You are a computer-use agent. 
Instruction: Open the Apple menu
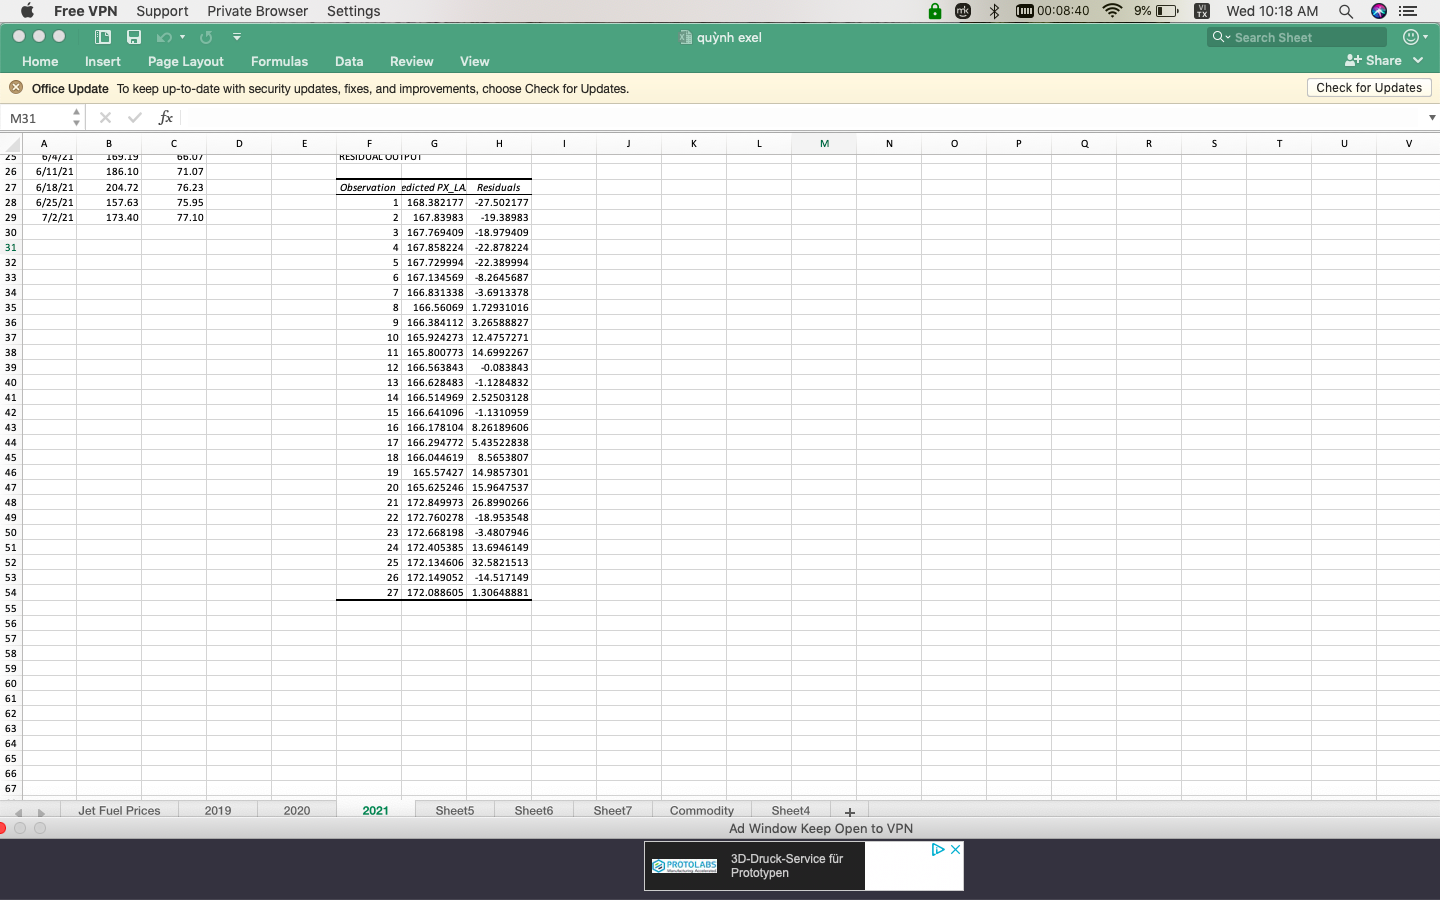(x=27, y=11)
